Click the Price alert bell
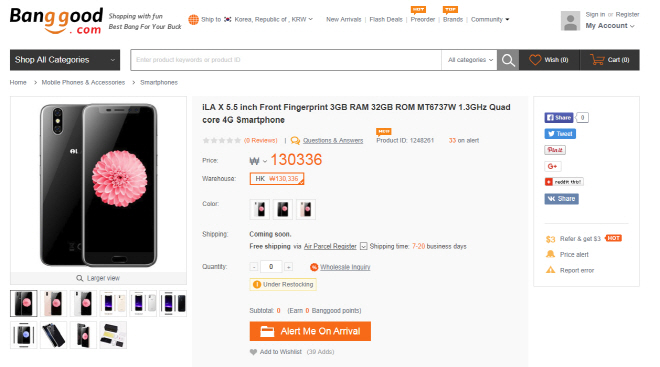 550,254
